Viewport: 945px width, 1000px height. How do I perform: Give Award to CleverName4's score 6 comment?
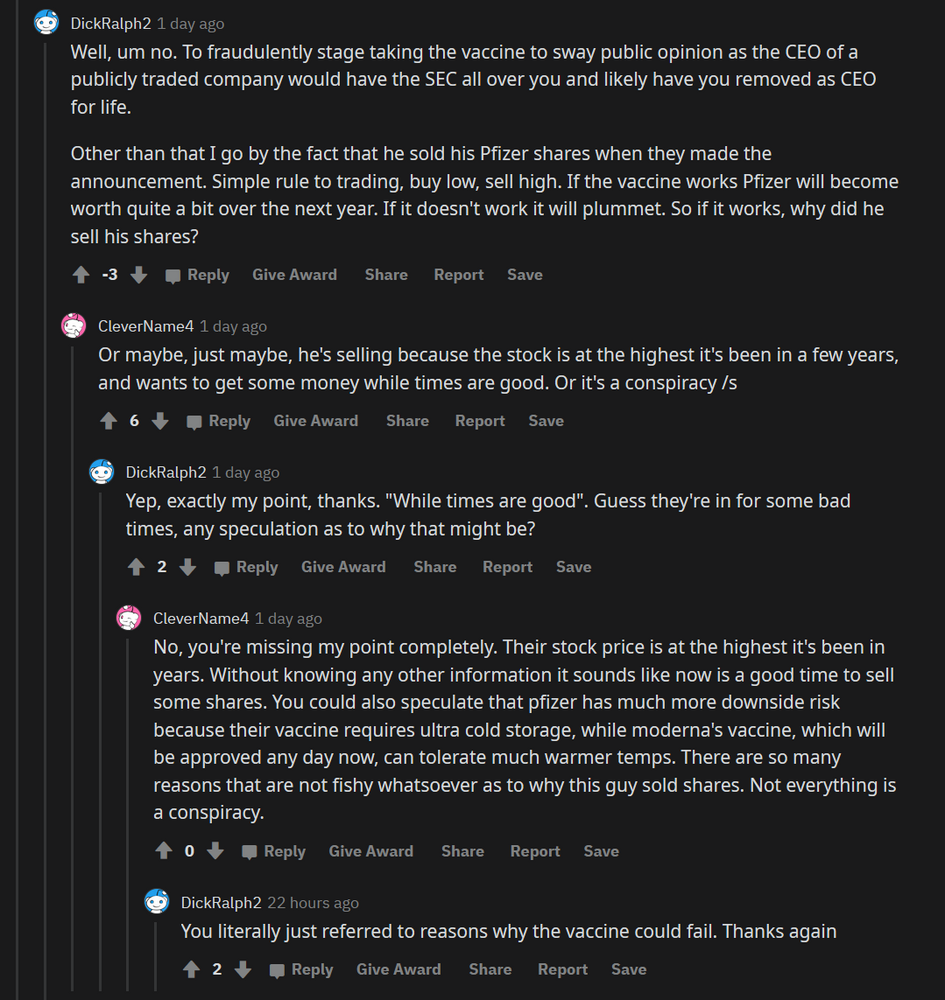[315, 421]
